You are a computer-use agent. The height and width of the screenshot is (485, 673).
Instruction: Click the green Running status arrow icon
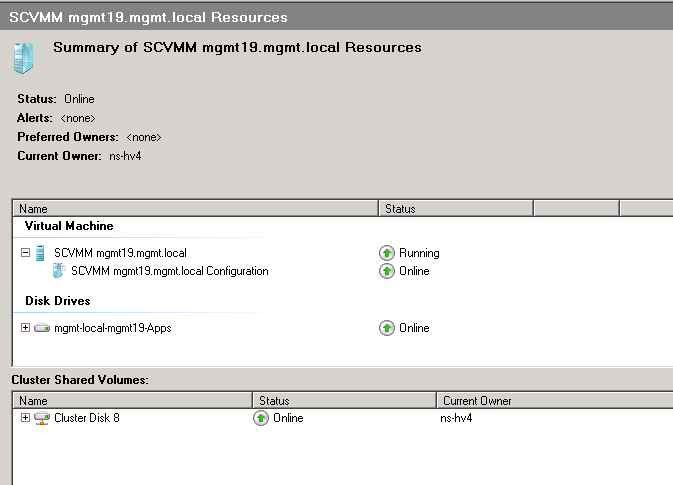click(387, 253)
